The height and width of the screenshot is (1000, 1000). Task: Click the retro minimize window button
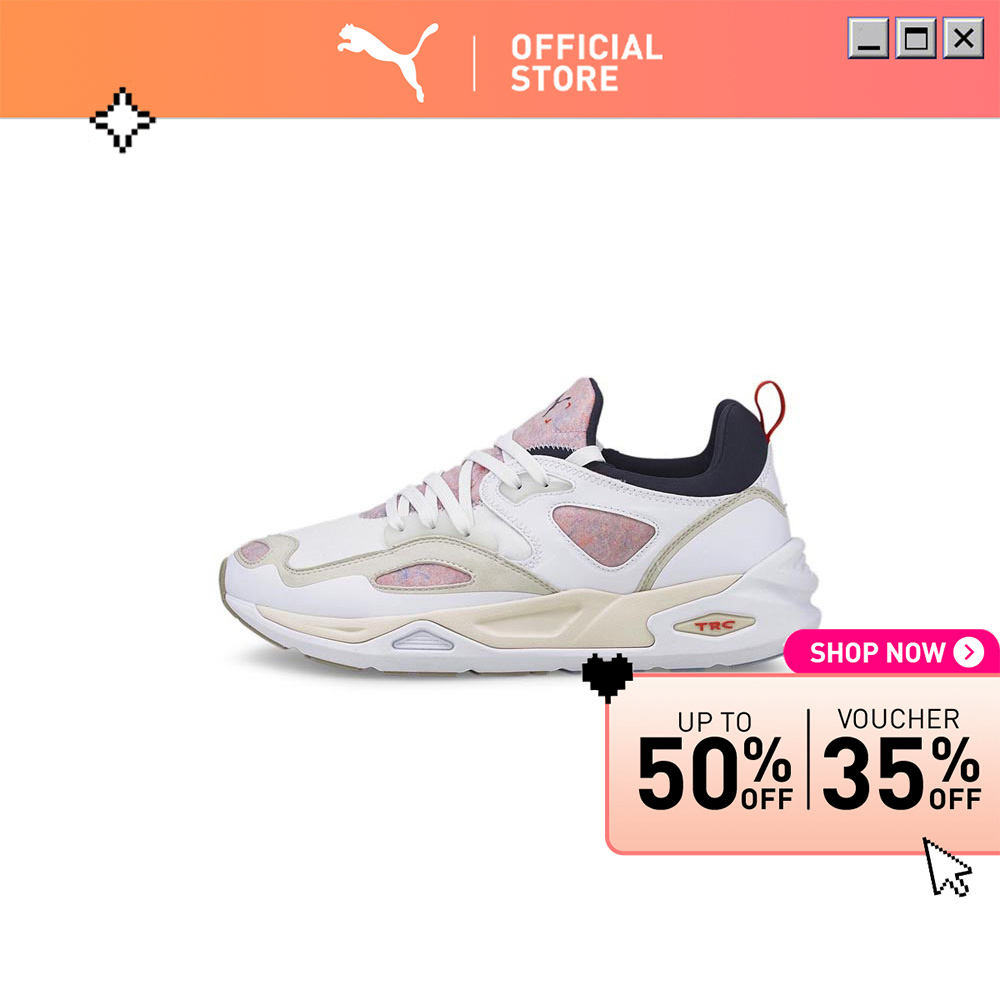coord(868,38)
